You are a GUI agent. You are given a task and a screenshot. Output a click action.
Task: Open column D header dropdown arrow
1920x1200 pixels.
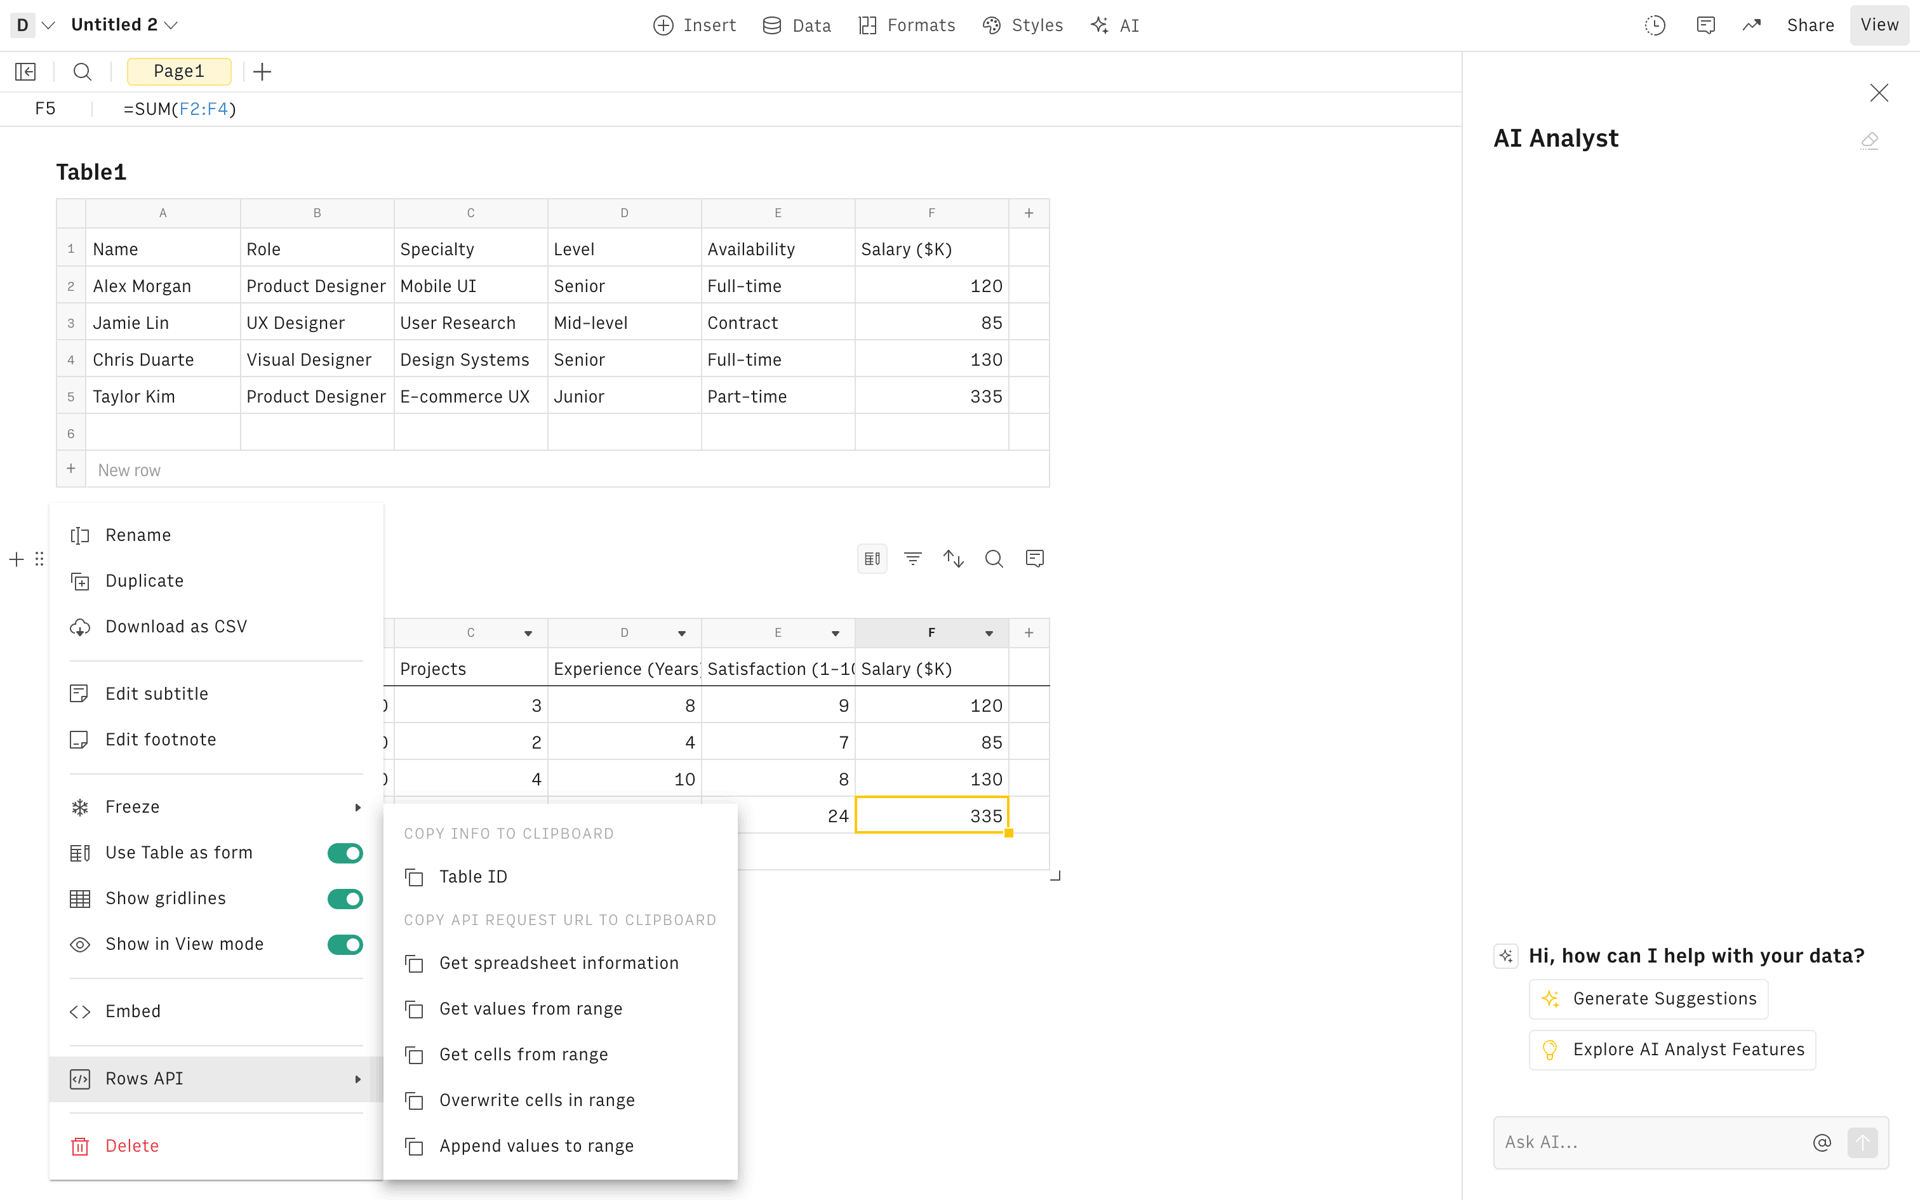click(x=682, y=634)
